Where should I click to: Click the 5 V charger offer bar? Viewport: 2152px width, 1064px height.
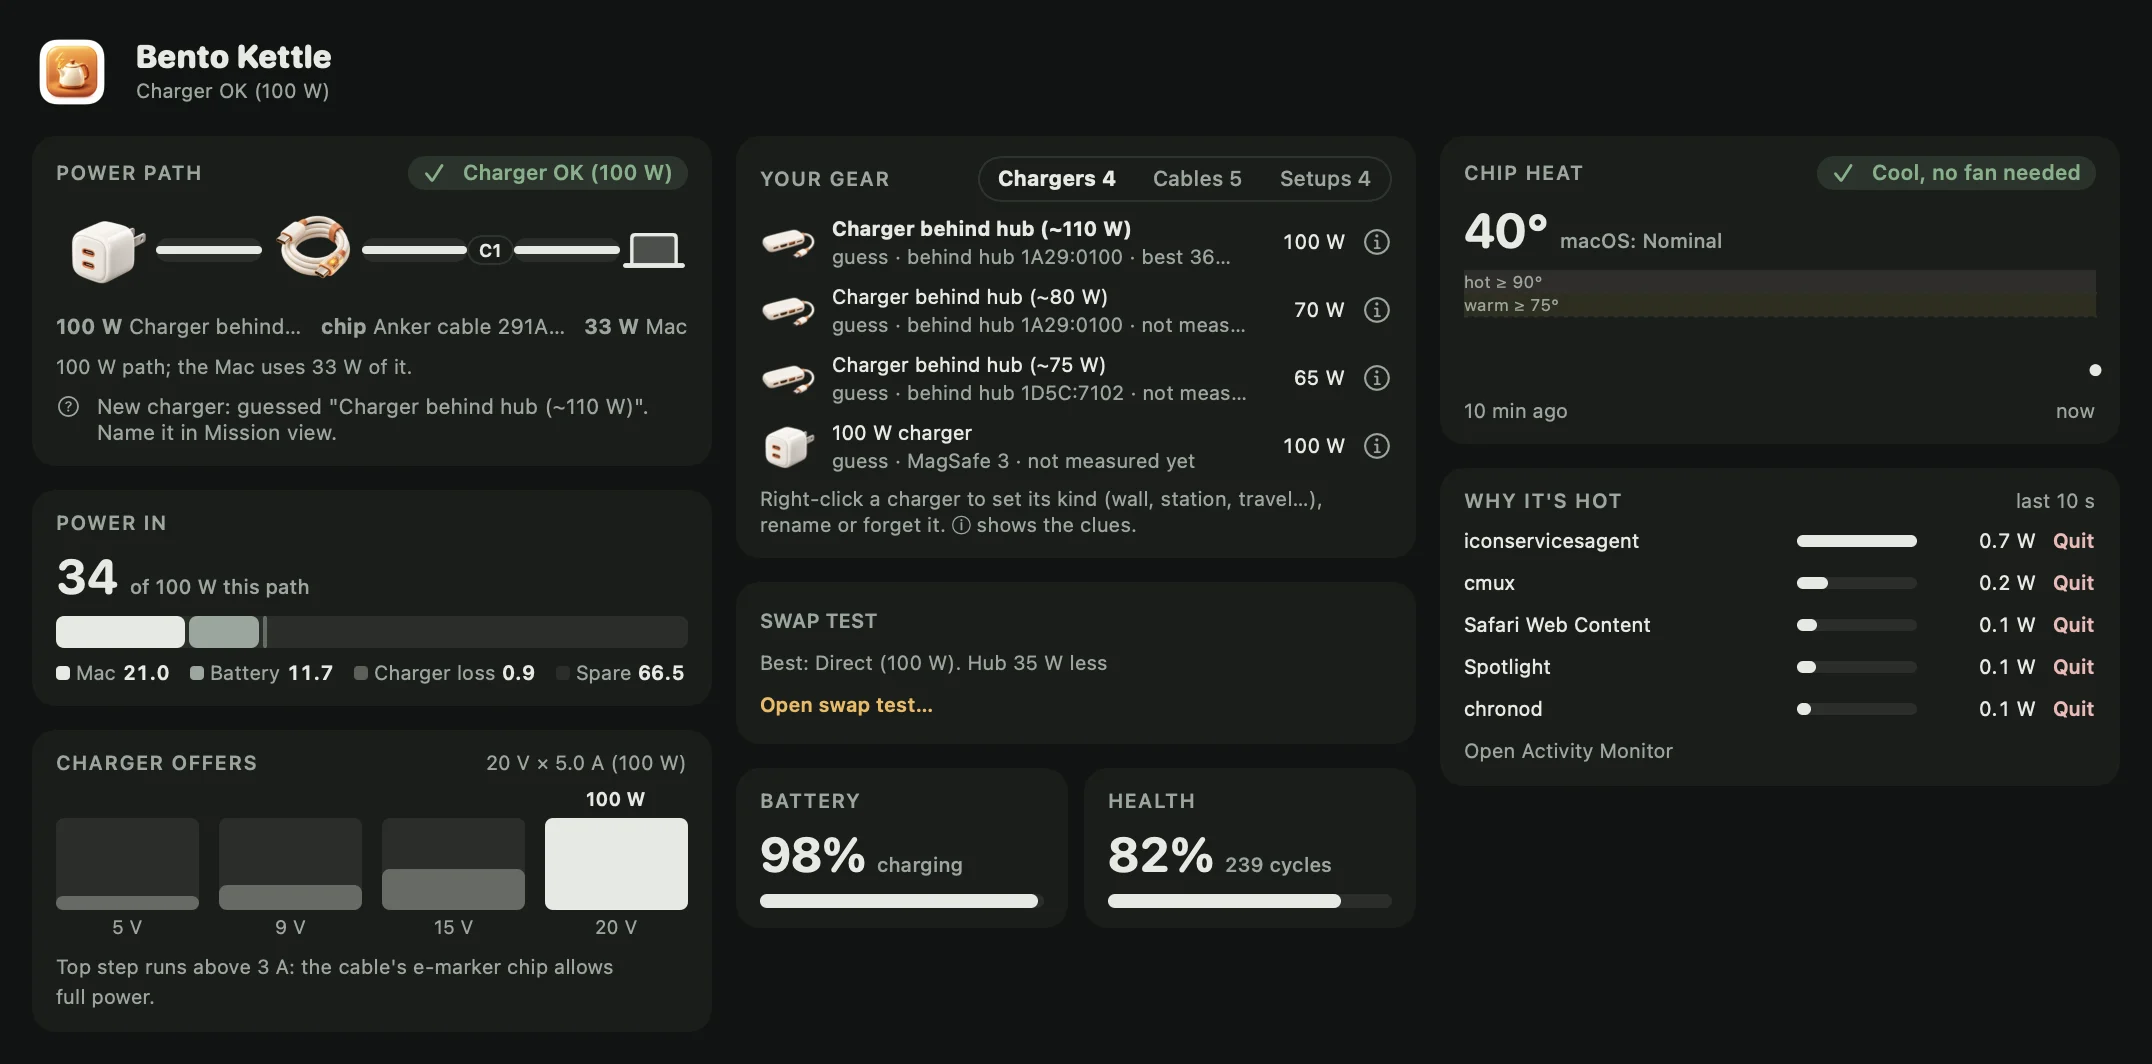[x=127, y=864]
